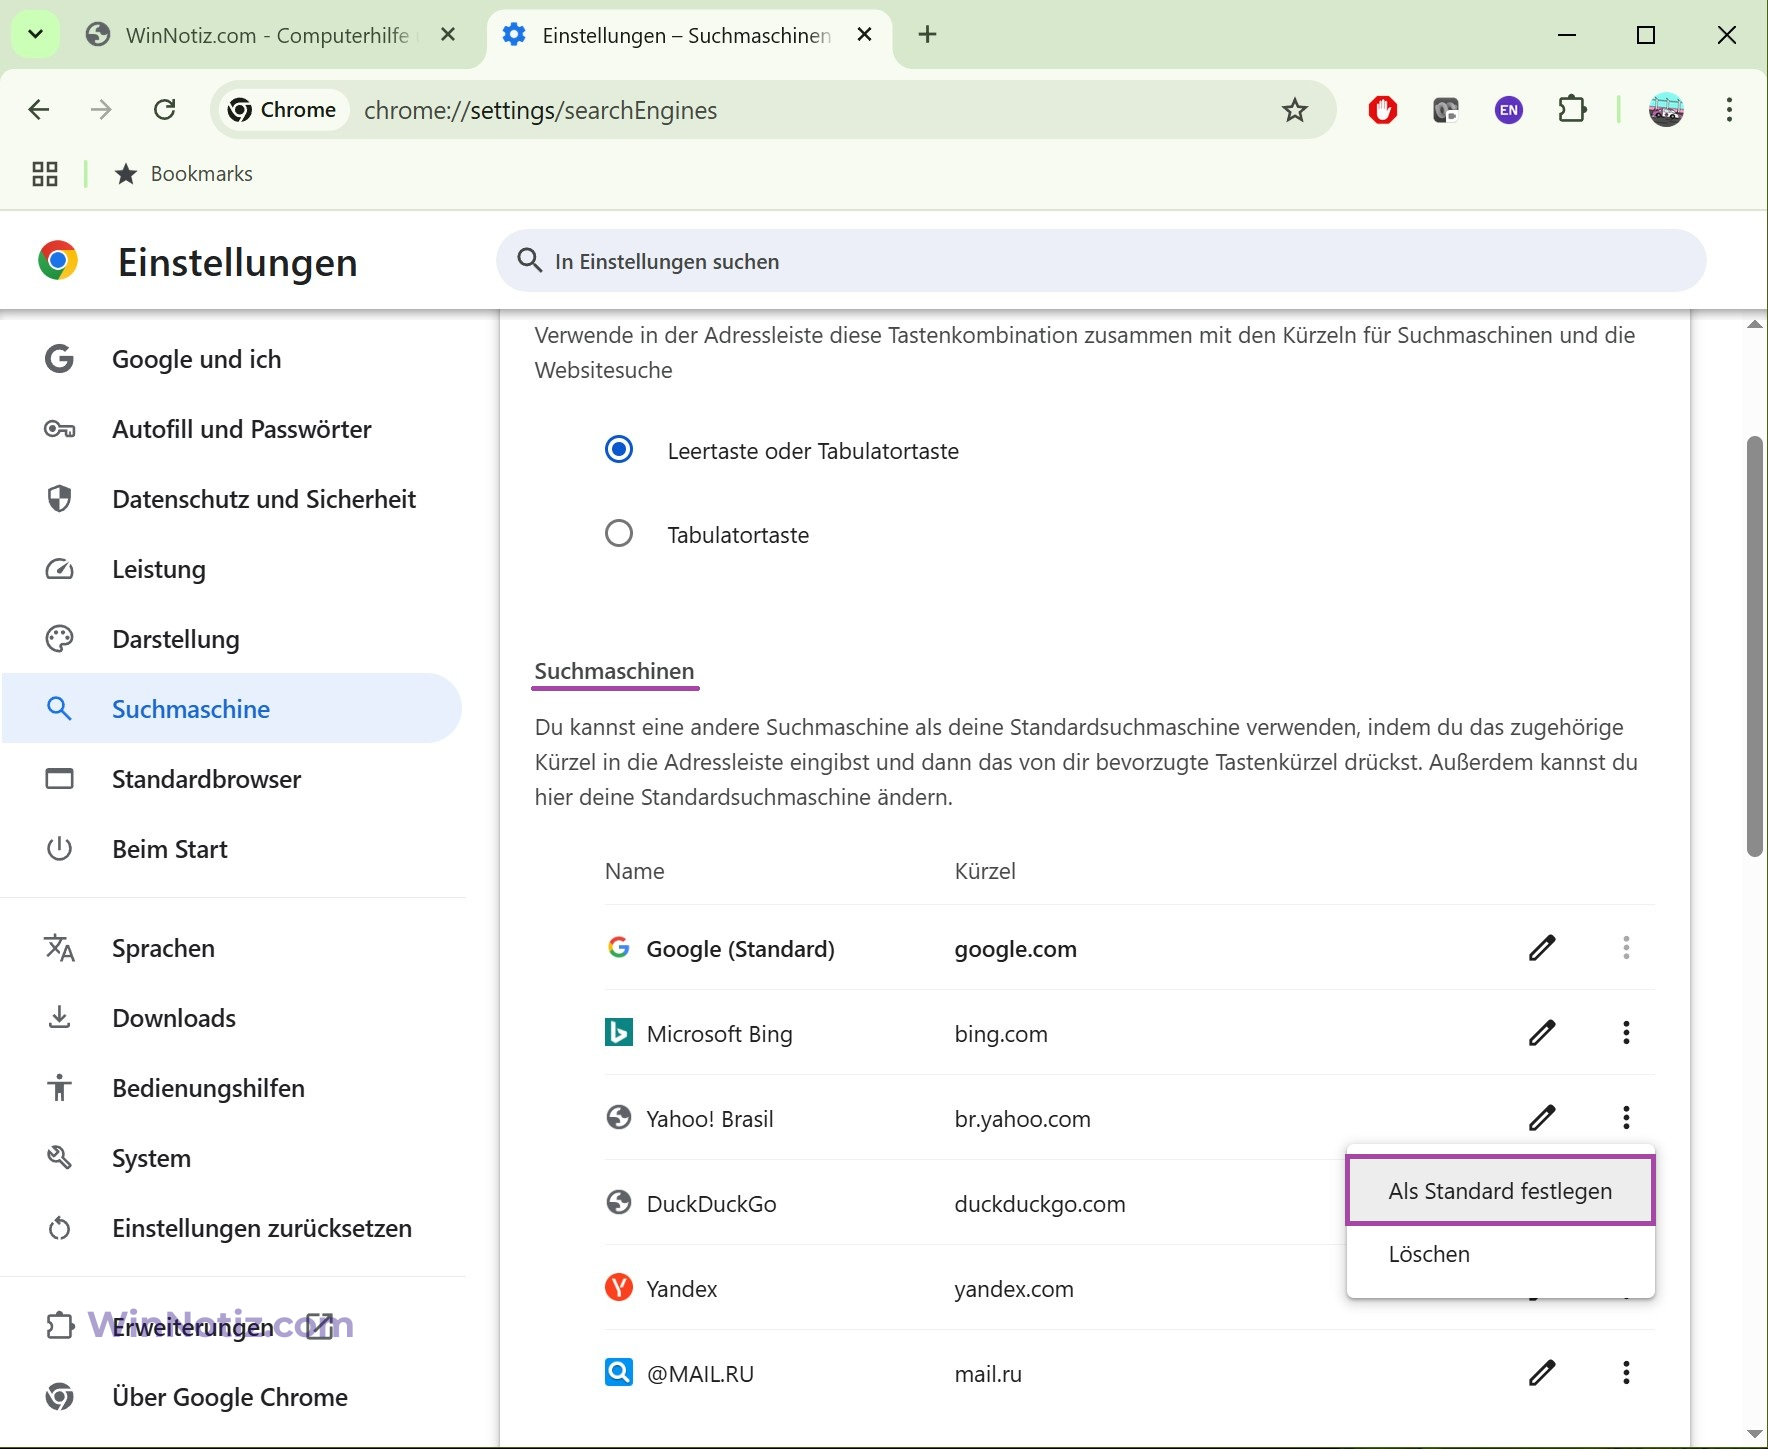
Task: Open Bedienungshilfen settings
Action: [x=232, y=1088]
